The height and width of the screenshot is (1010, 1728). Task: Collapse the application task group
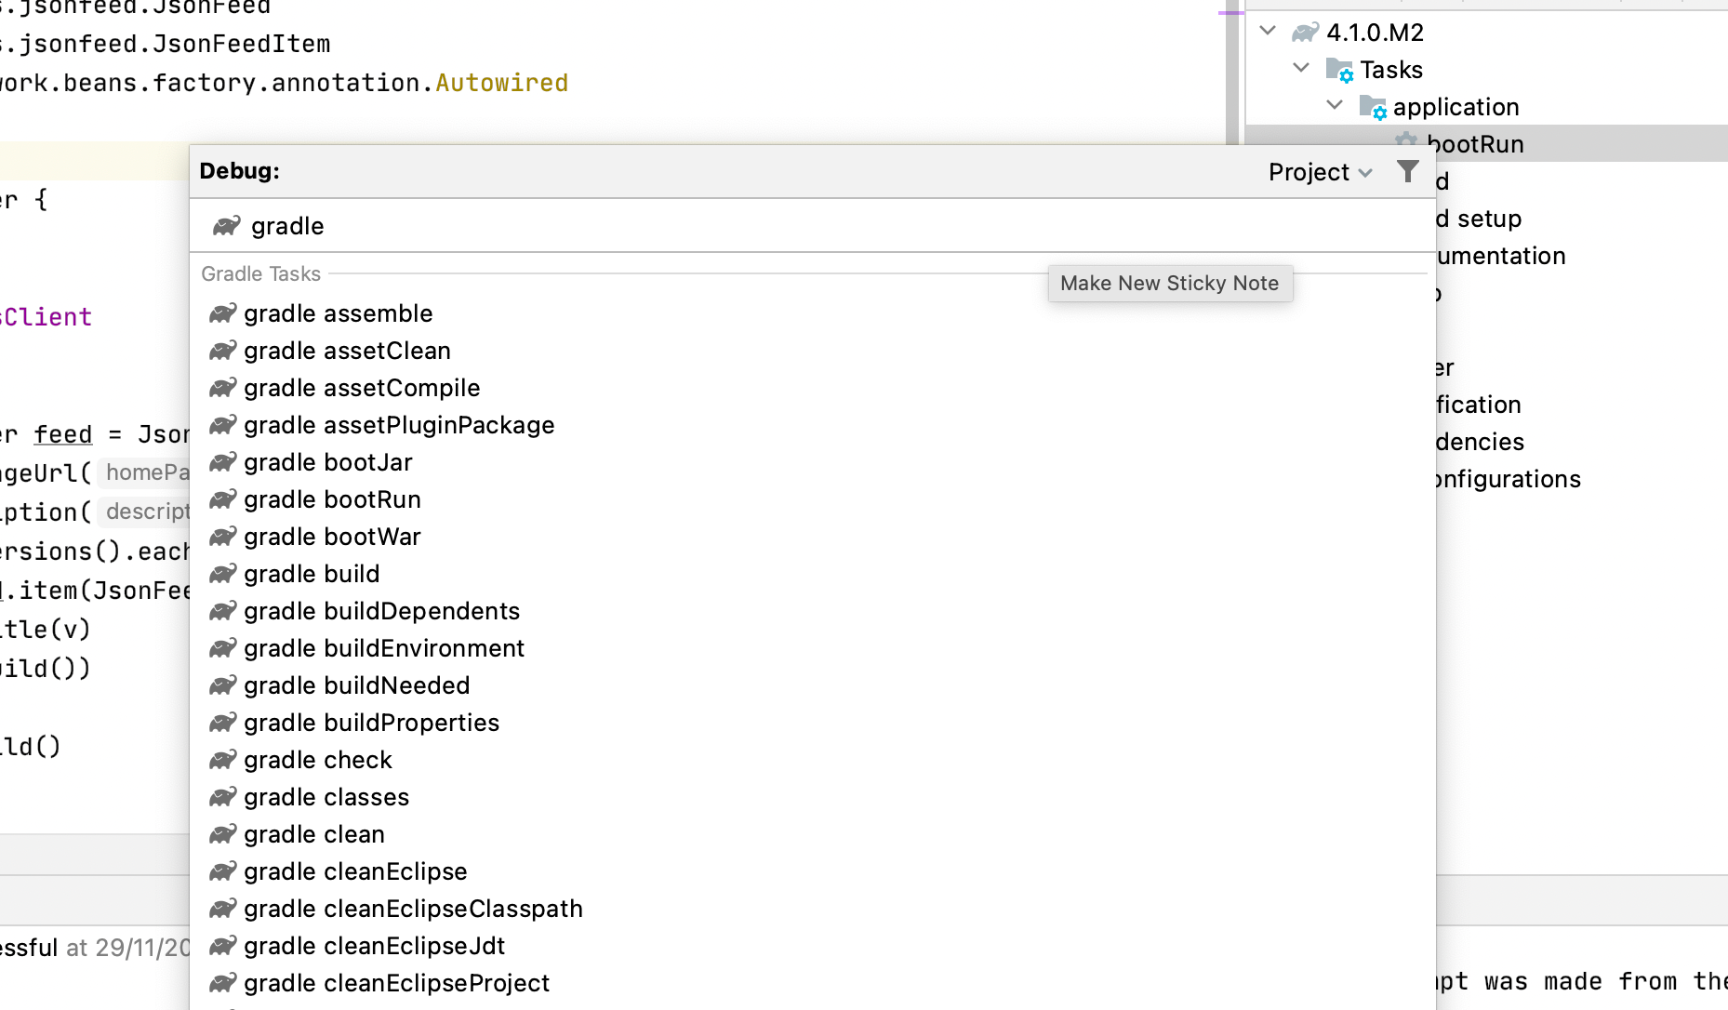[1334, 105]
